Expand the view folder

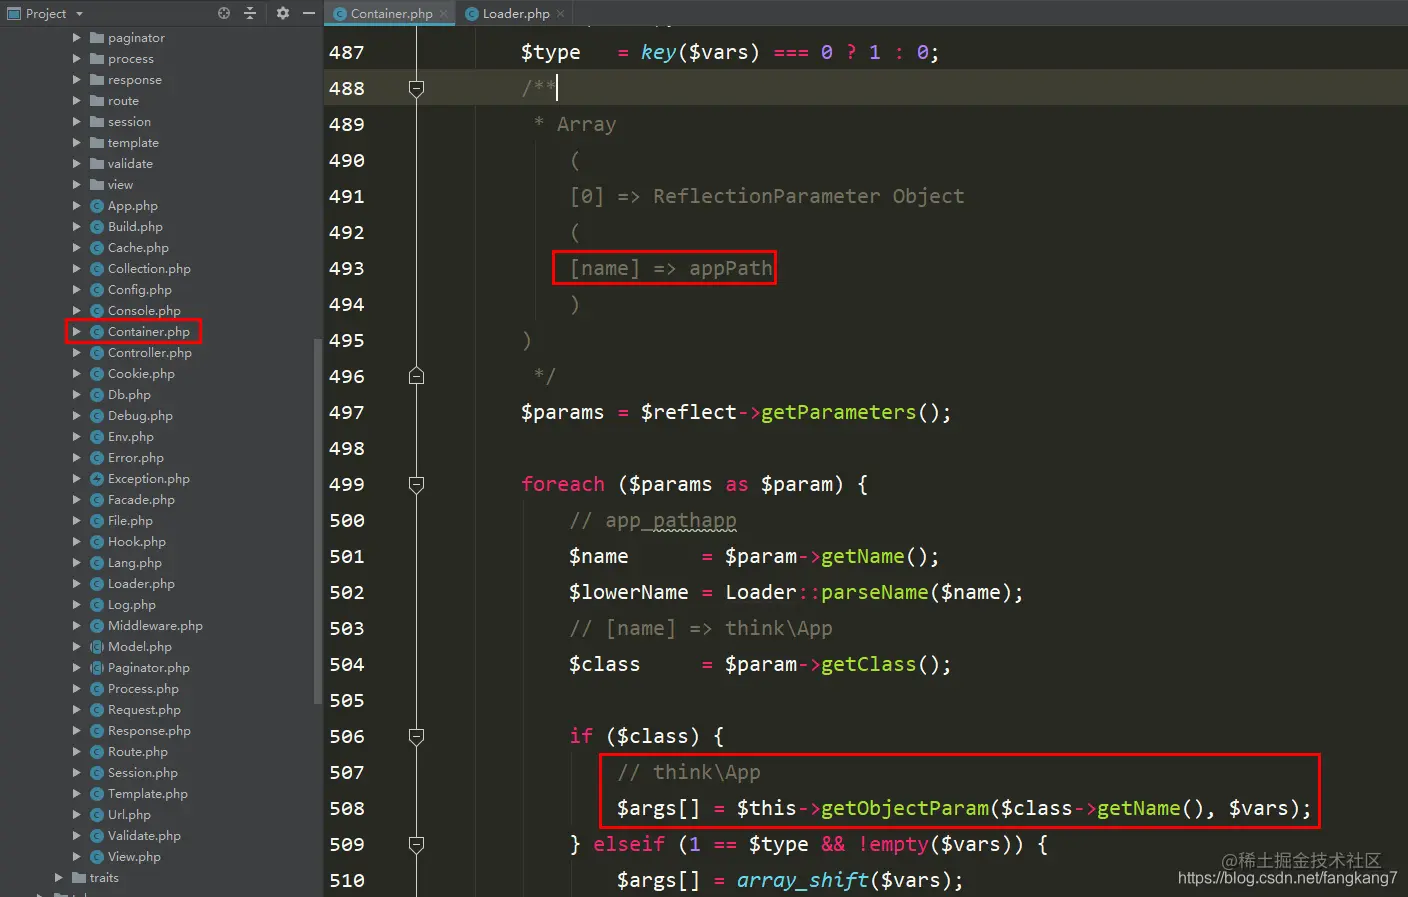coord(77,185)
